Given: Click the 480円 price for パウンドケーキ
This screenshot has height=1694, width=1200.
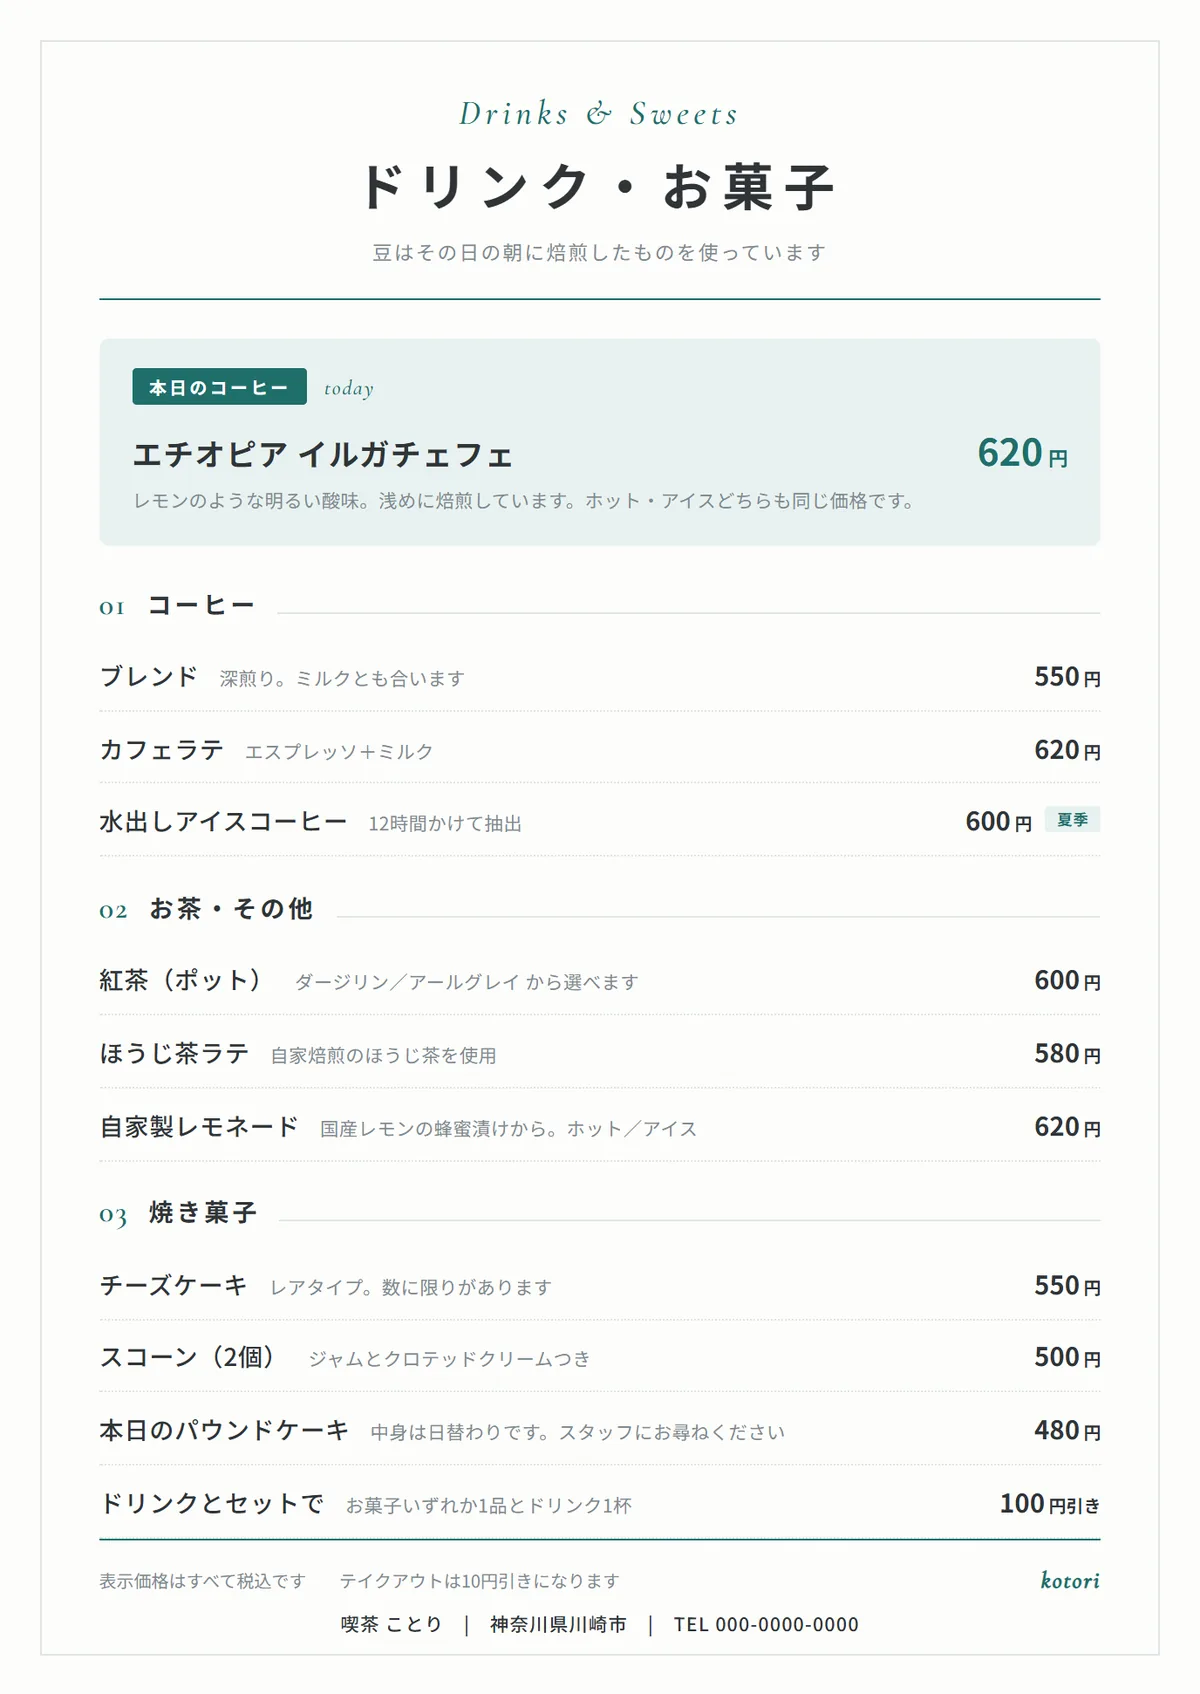Looking at the screenshot, I should pyautogui.click(x=1067, y=1430).
